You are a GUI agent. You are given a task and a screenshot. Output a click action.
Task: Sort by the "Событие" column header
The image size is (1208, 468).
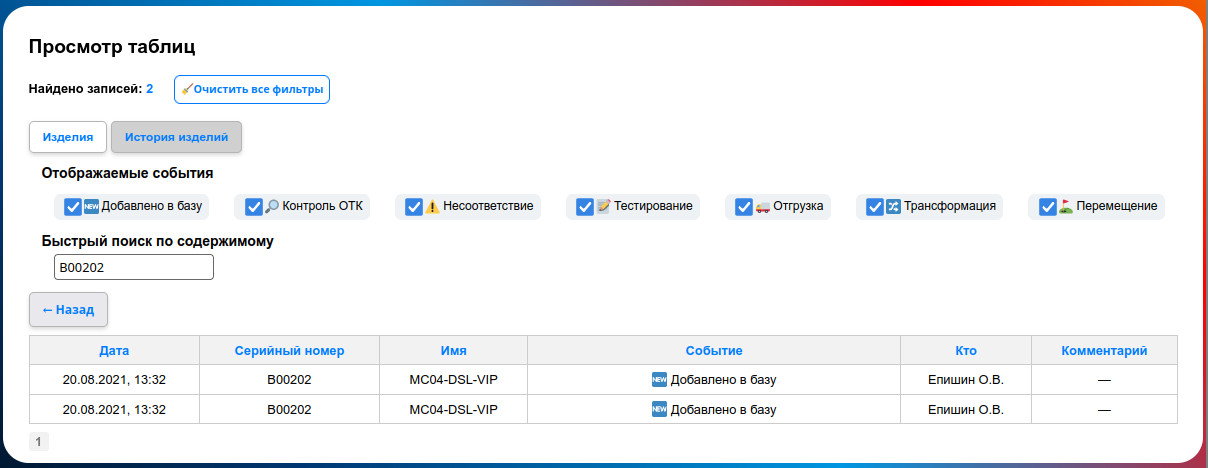pos(714,351)
